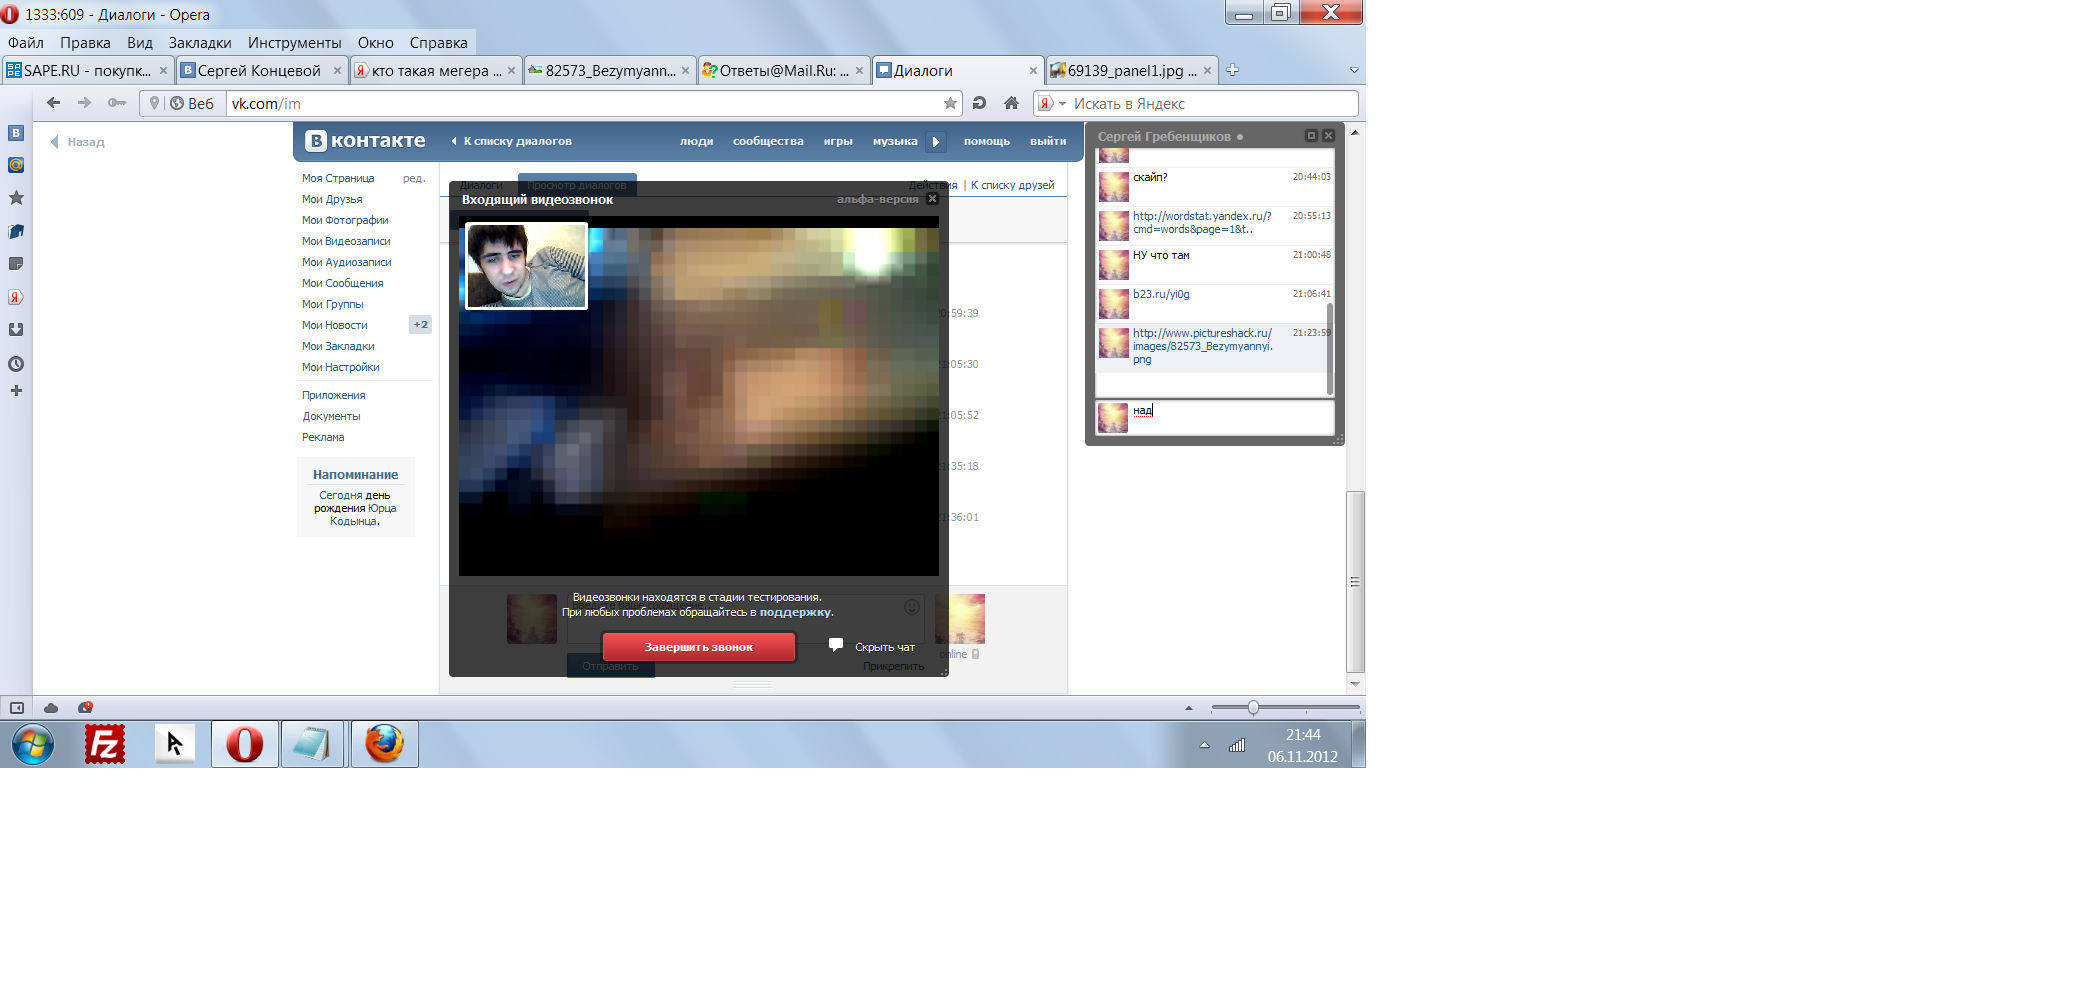Open Мои Друзья in left menu
2078x990 pixels.
coord(332,199)
